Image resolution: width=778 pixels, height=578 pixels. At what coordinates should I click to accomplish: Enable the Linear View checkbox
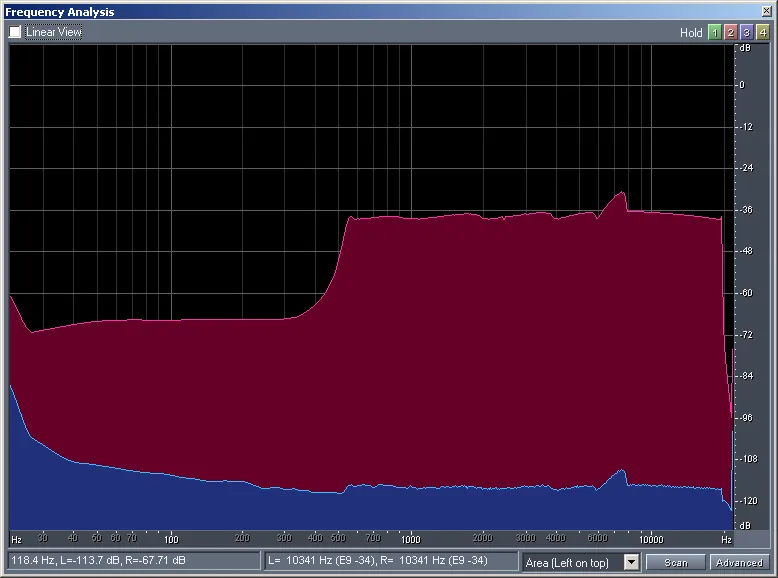[x=15, y=32]
